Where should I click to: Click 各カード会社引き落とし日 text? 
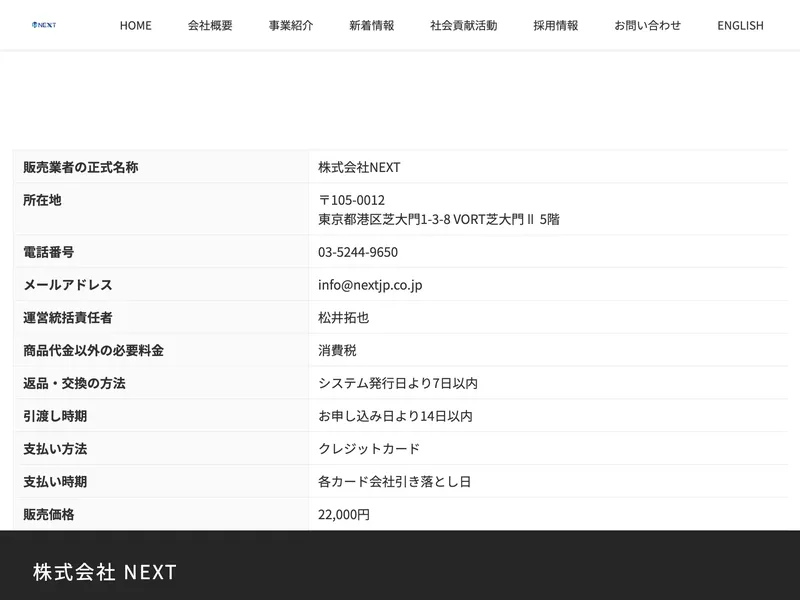(x=394, y=482)
